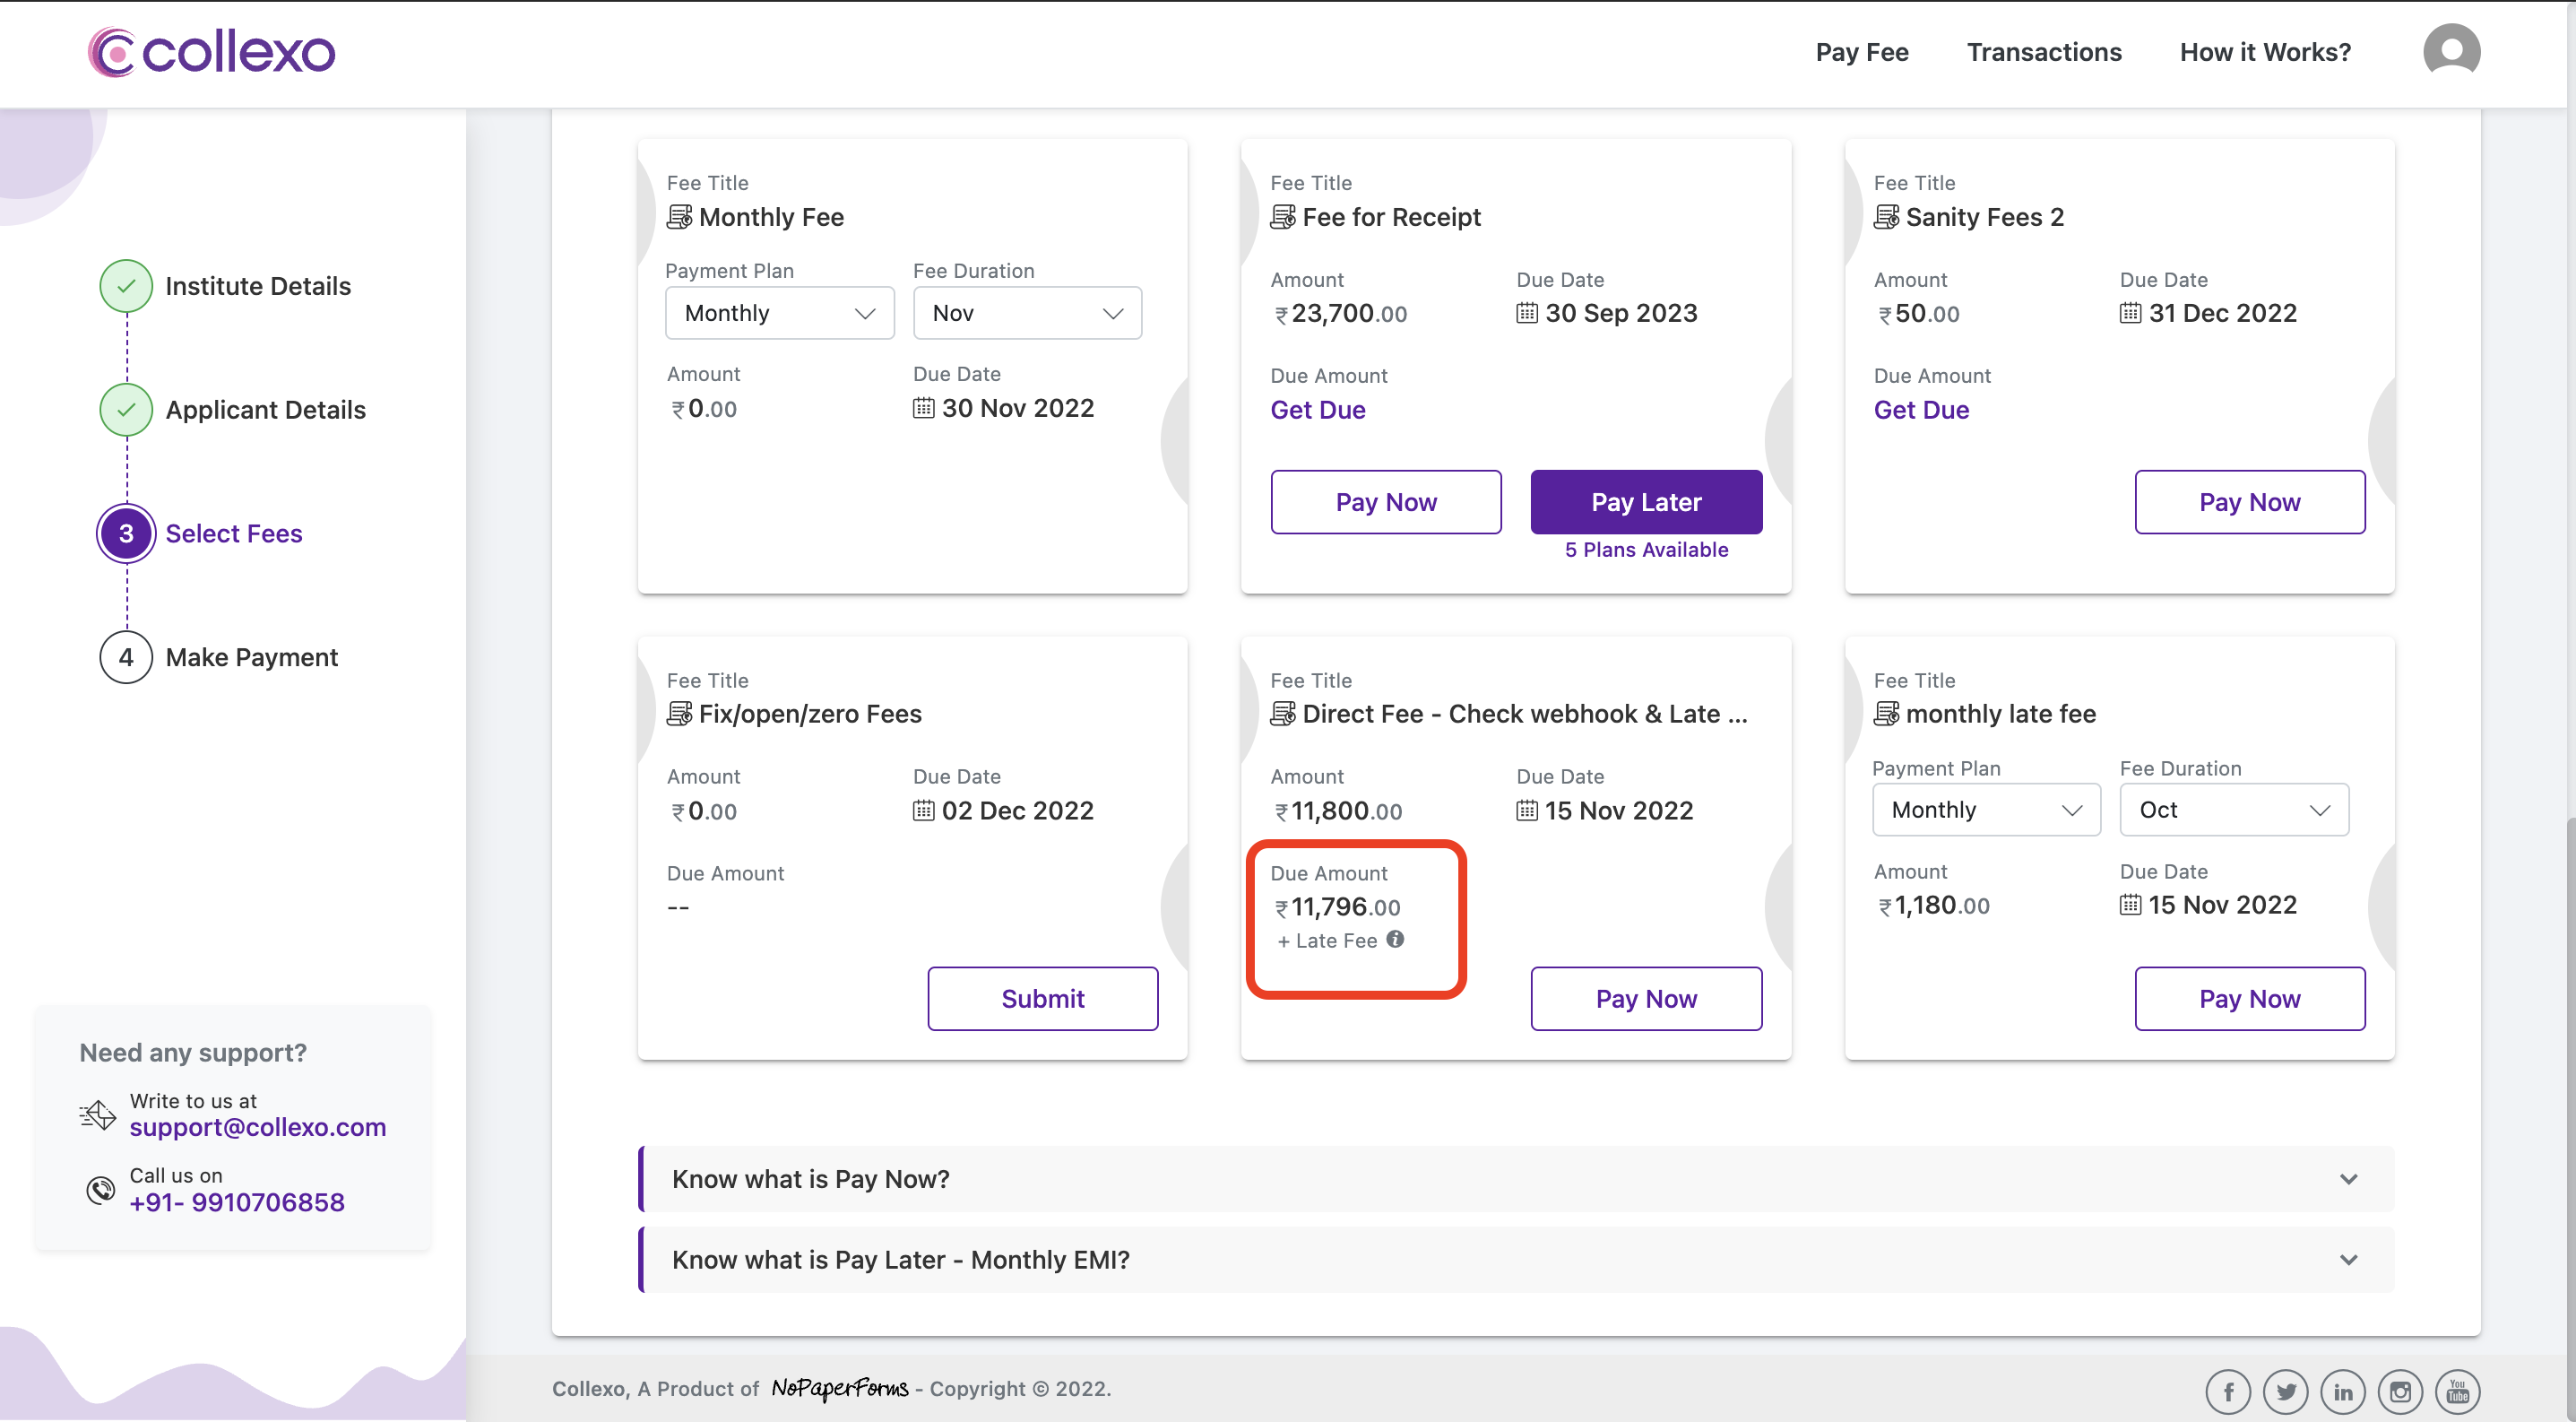This screenshot has height=1422, width=2576.
Task: Click Pay Now for Sanity Fees 2
Action: click(2250, 502)
